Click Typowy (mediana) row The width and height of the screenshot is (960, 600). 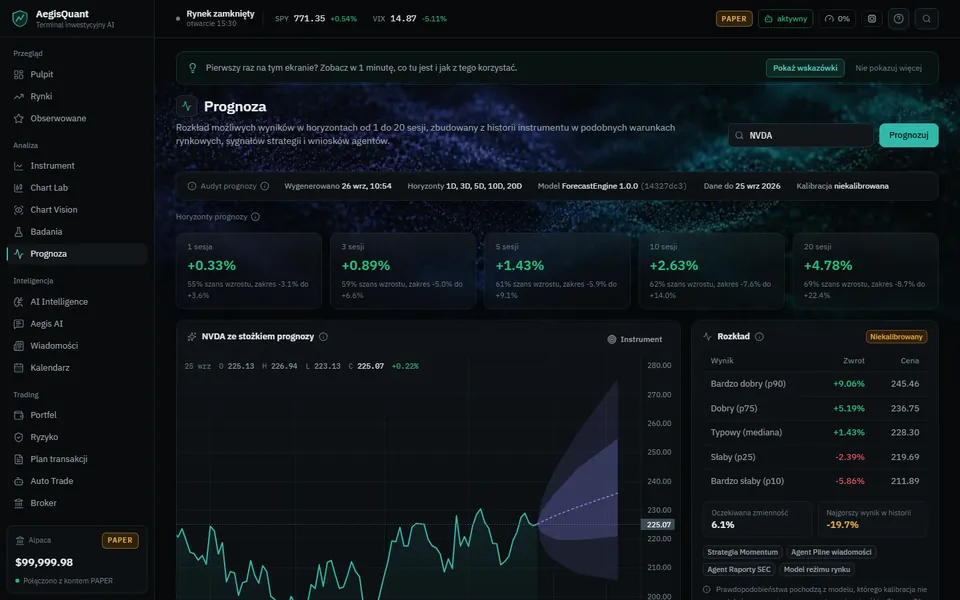(x=815, y=432)
